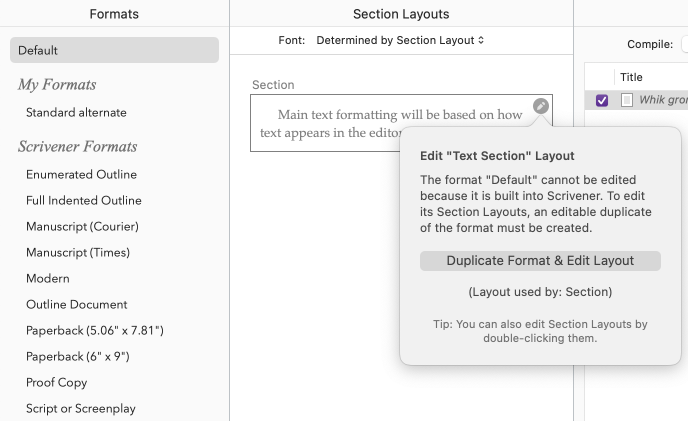Choose the Enumerated Outline format
This screenshot has width=688, height=421.
click(81, 174)
